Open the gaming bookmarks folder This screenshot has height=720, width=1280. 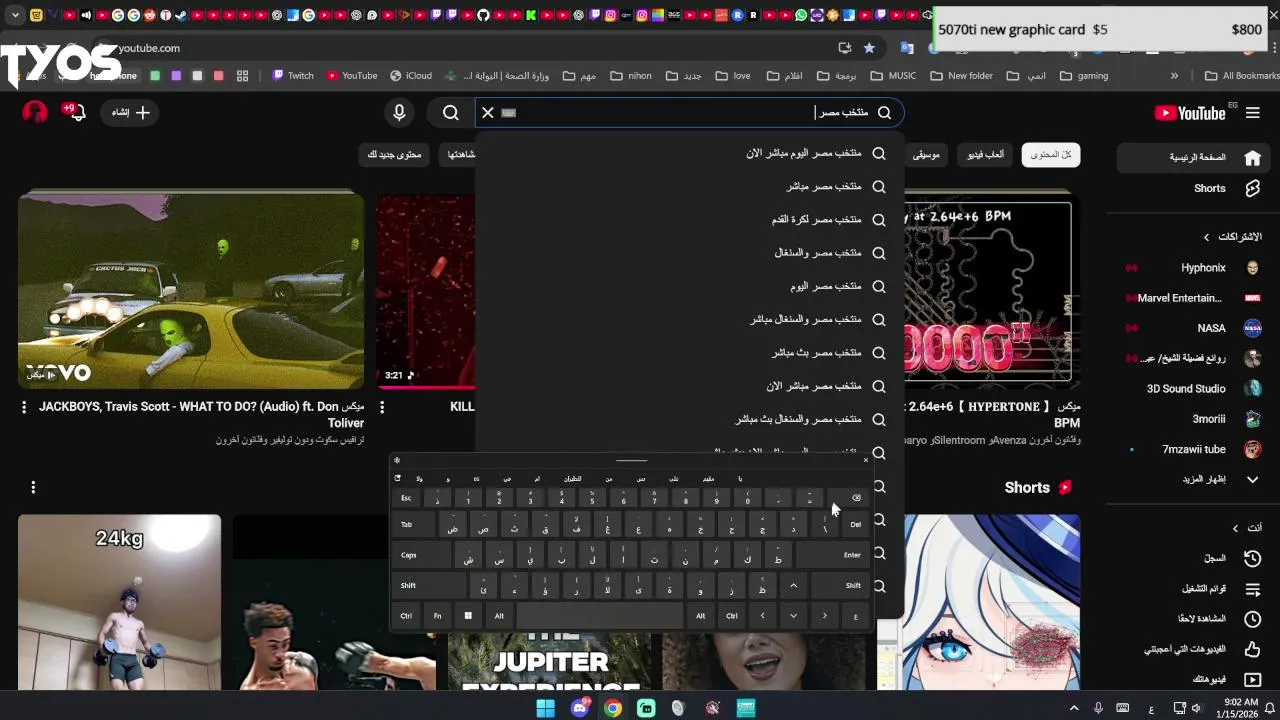(1084, 76)
